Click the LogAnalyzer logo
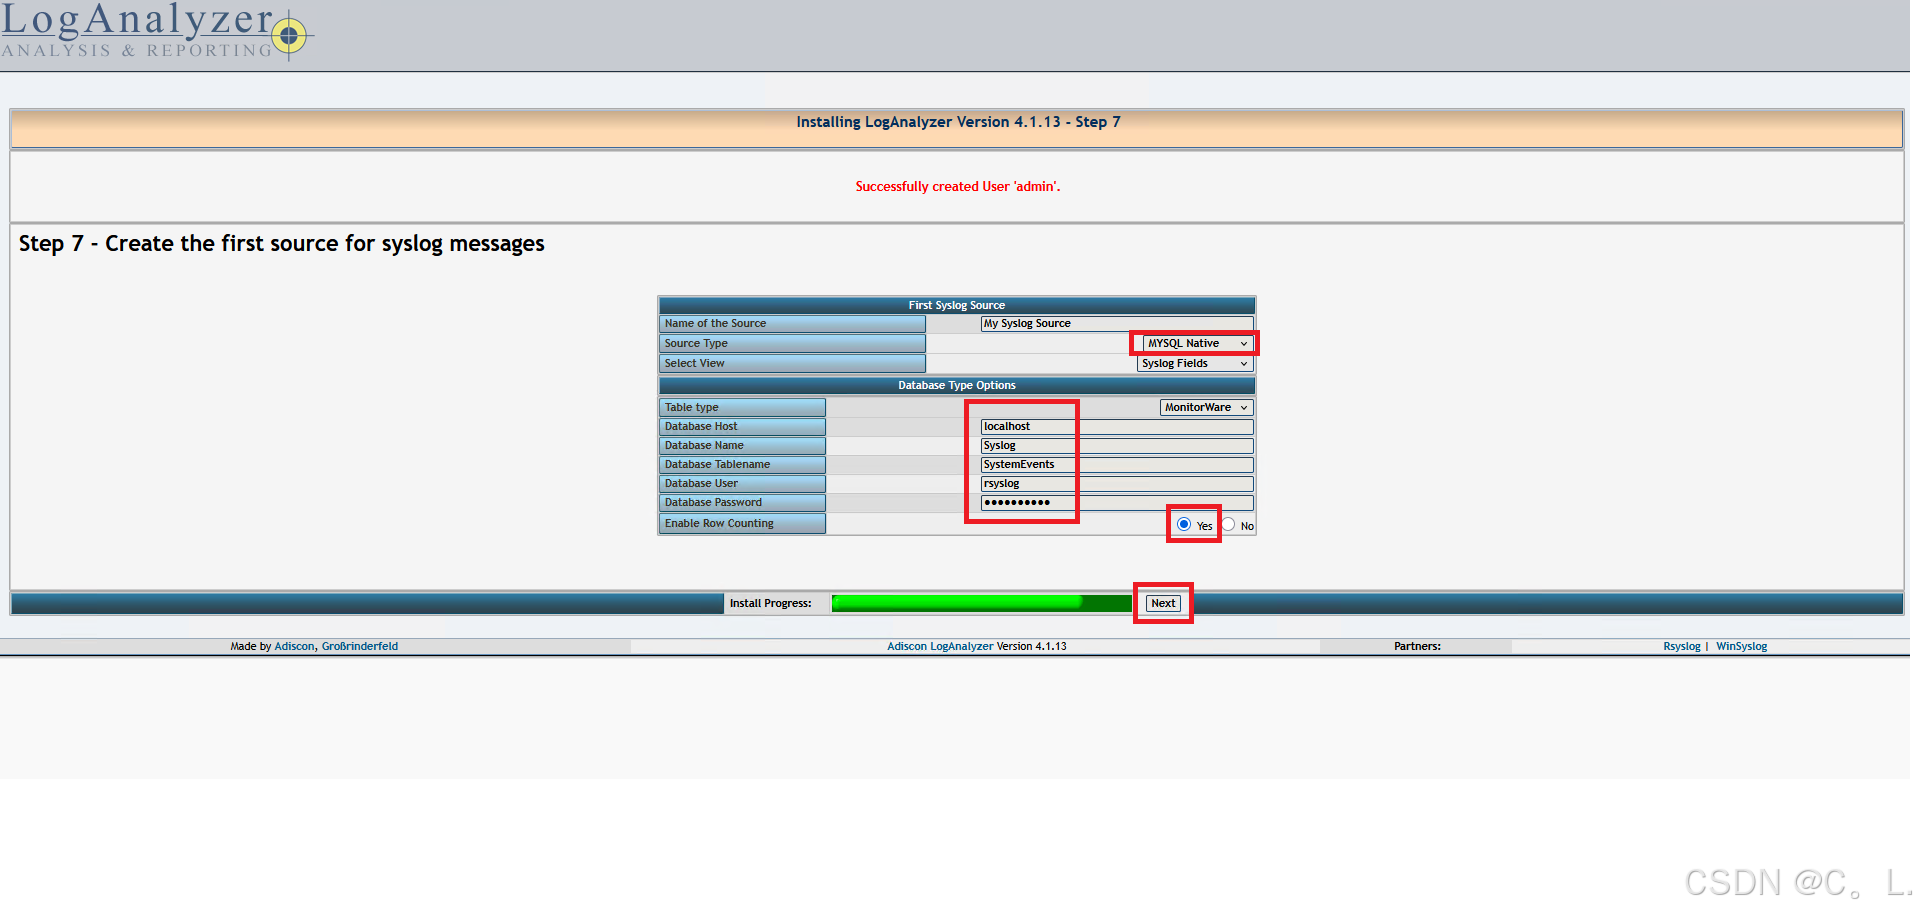Image resolution: width=1918 pixels, height=914 pixels. [157, 31]
